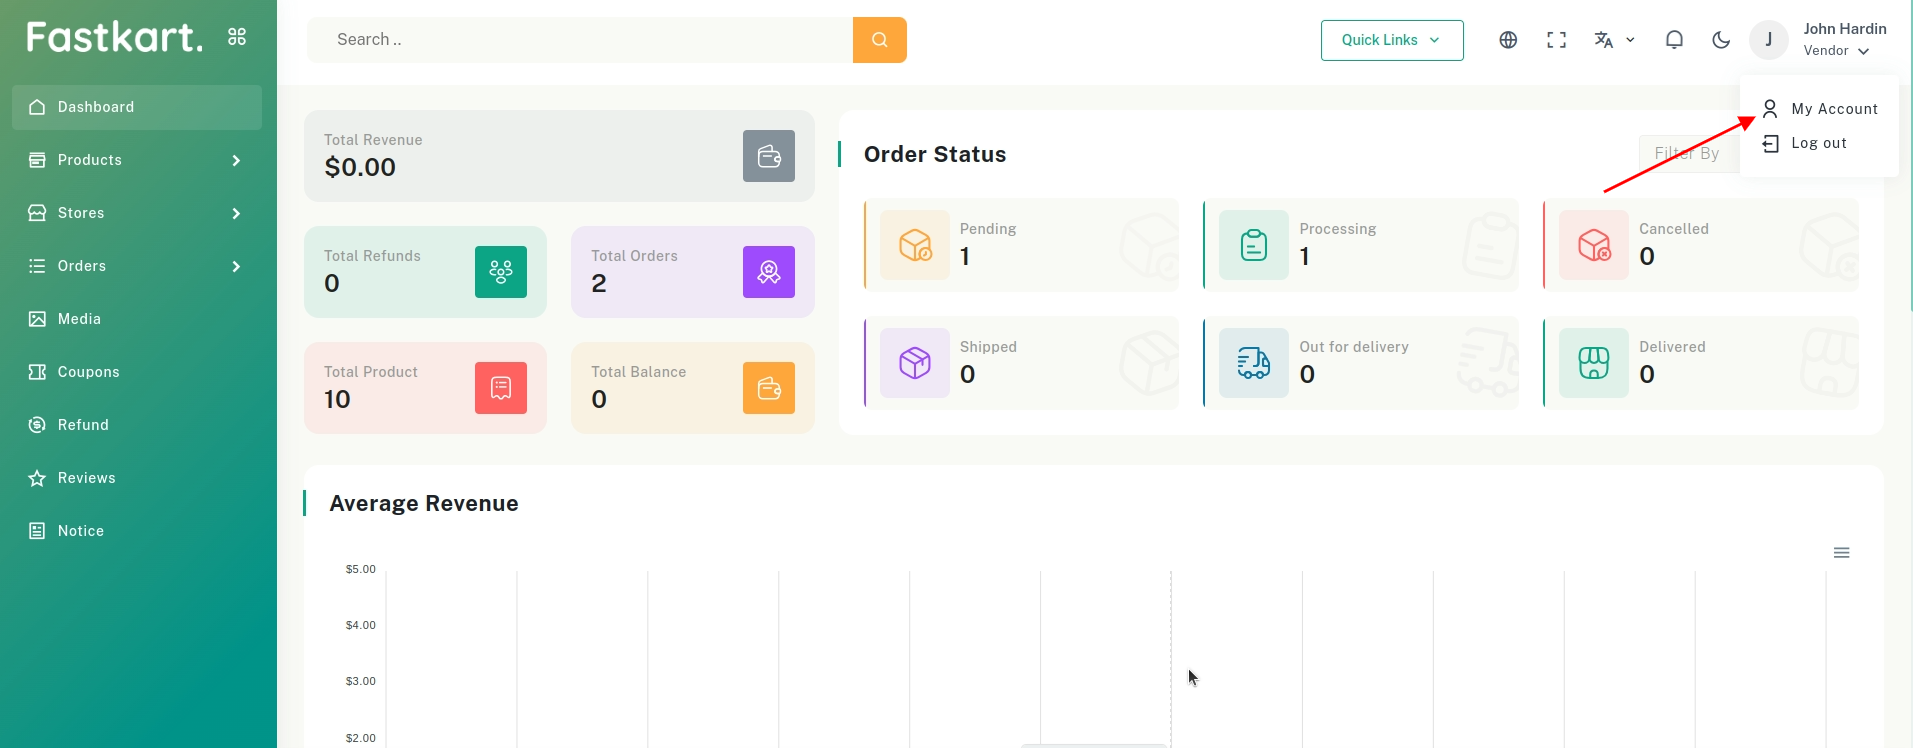
Task: Expand the Stores sidebar submenu
Action: click(136, 213)
